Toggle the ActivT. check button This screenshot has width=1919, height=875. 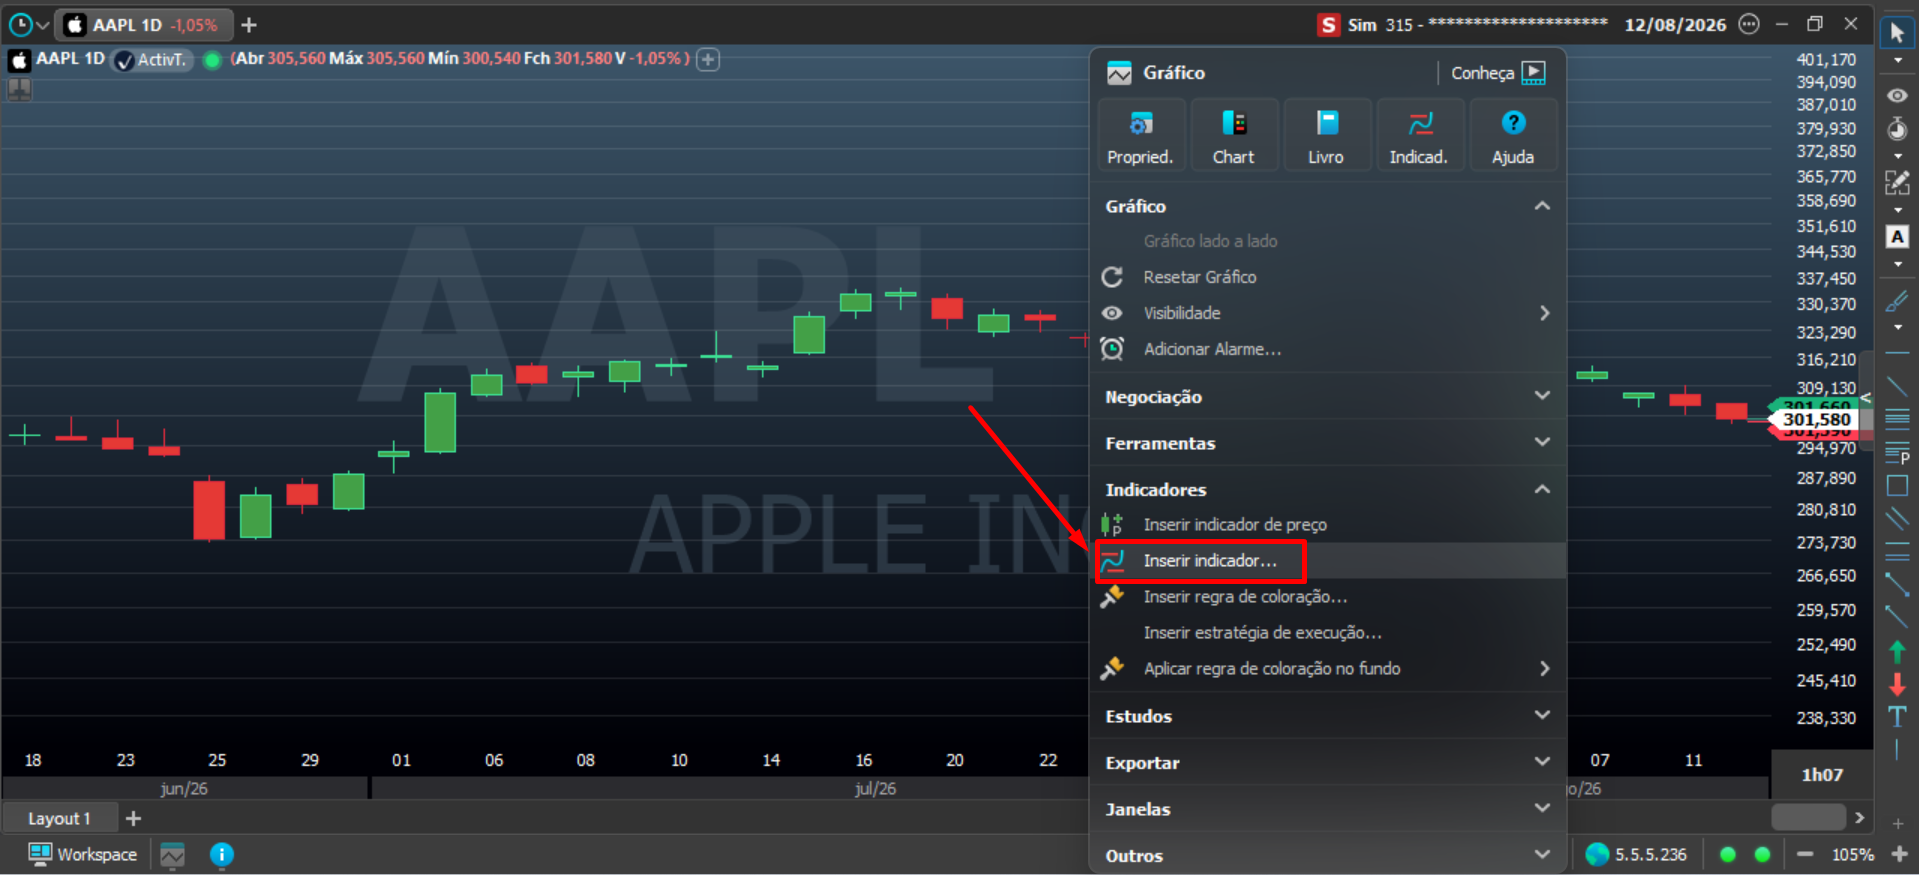tap(151, 60)
